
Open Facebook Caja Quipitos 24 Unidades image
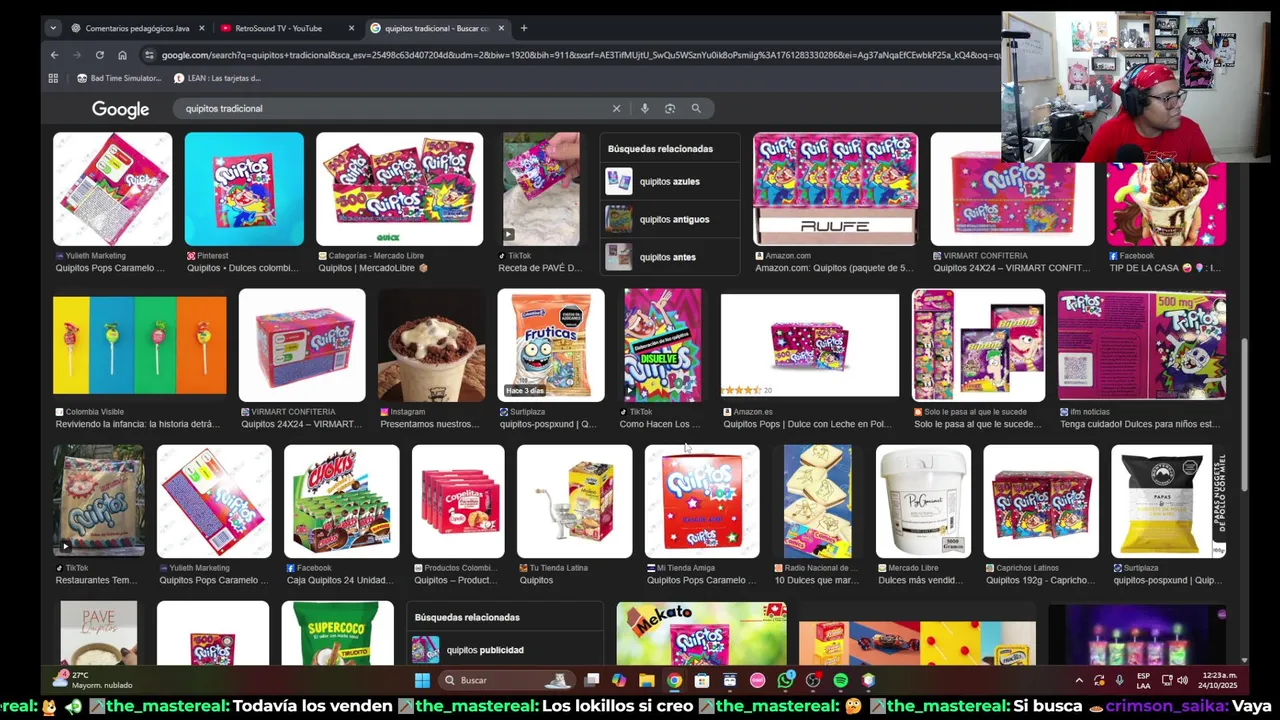coord(341,501)
